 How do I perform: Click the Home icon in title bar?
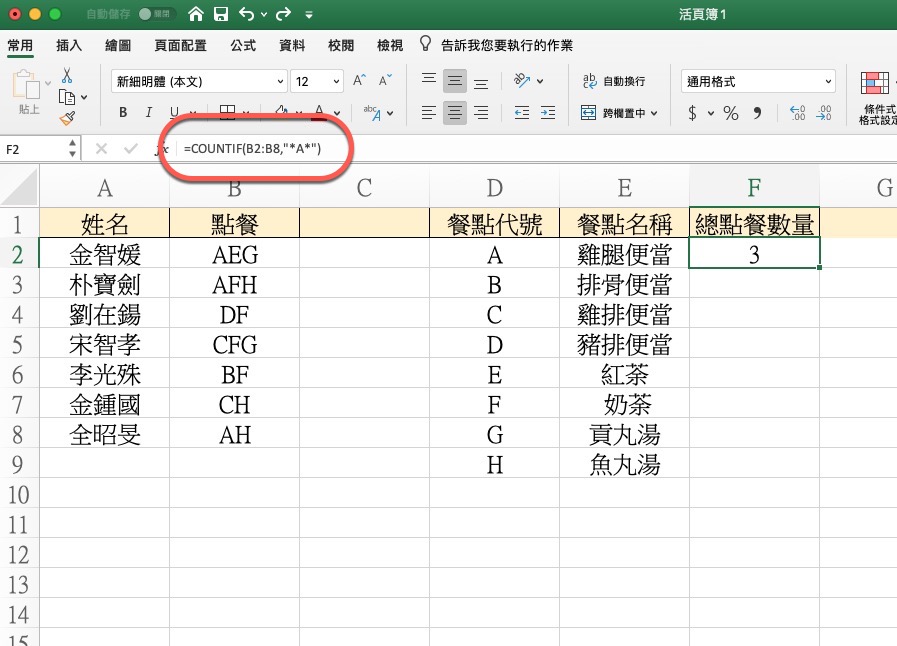coord(196,15)
